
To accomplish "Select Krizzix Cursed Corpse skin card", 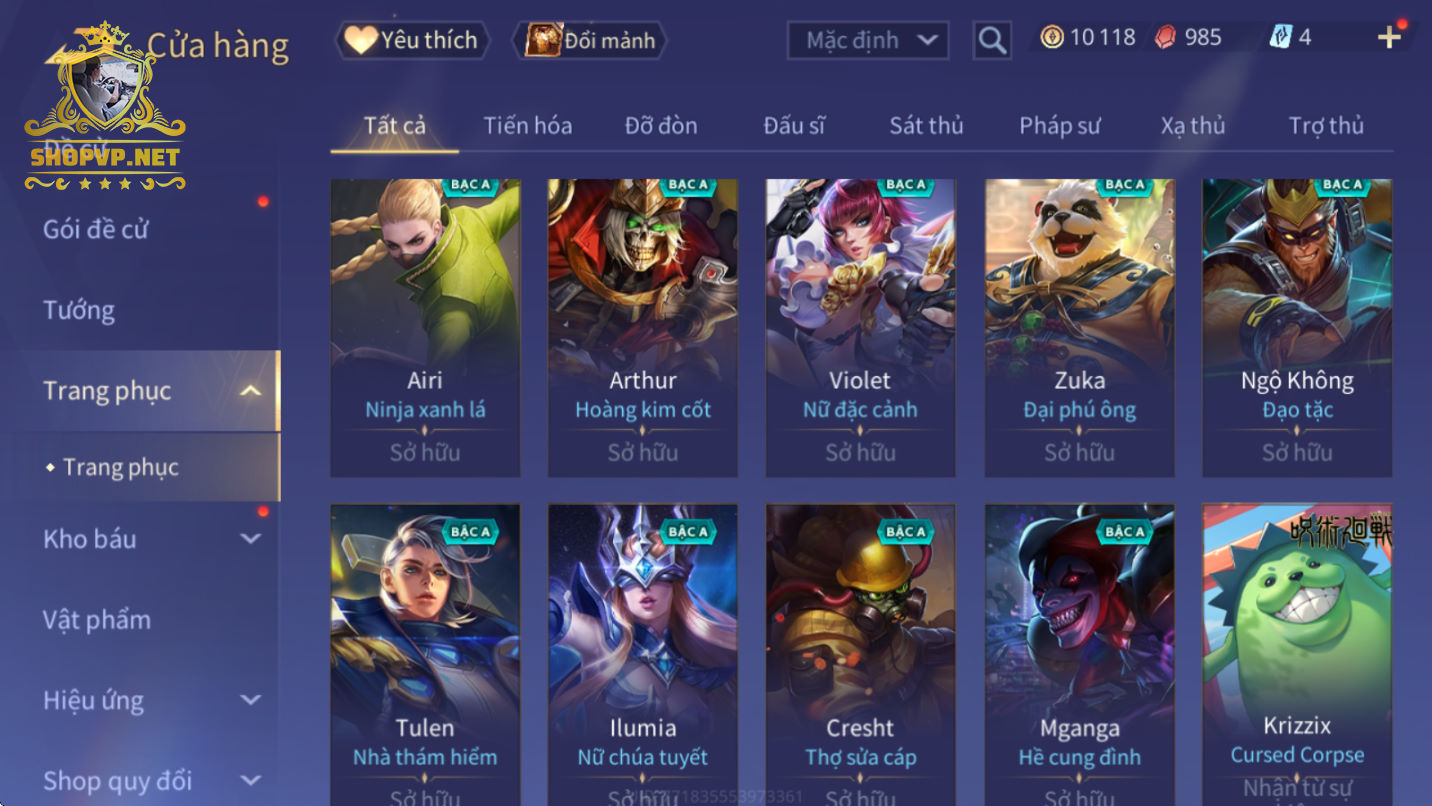I will (1297, 655).
